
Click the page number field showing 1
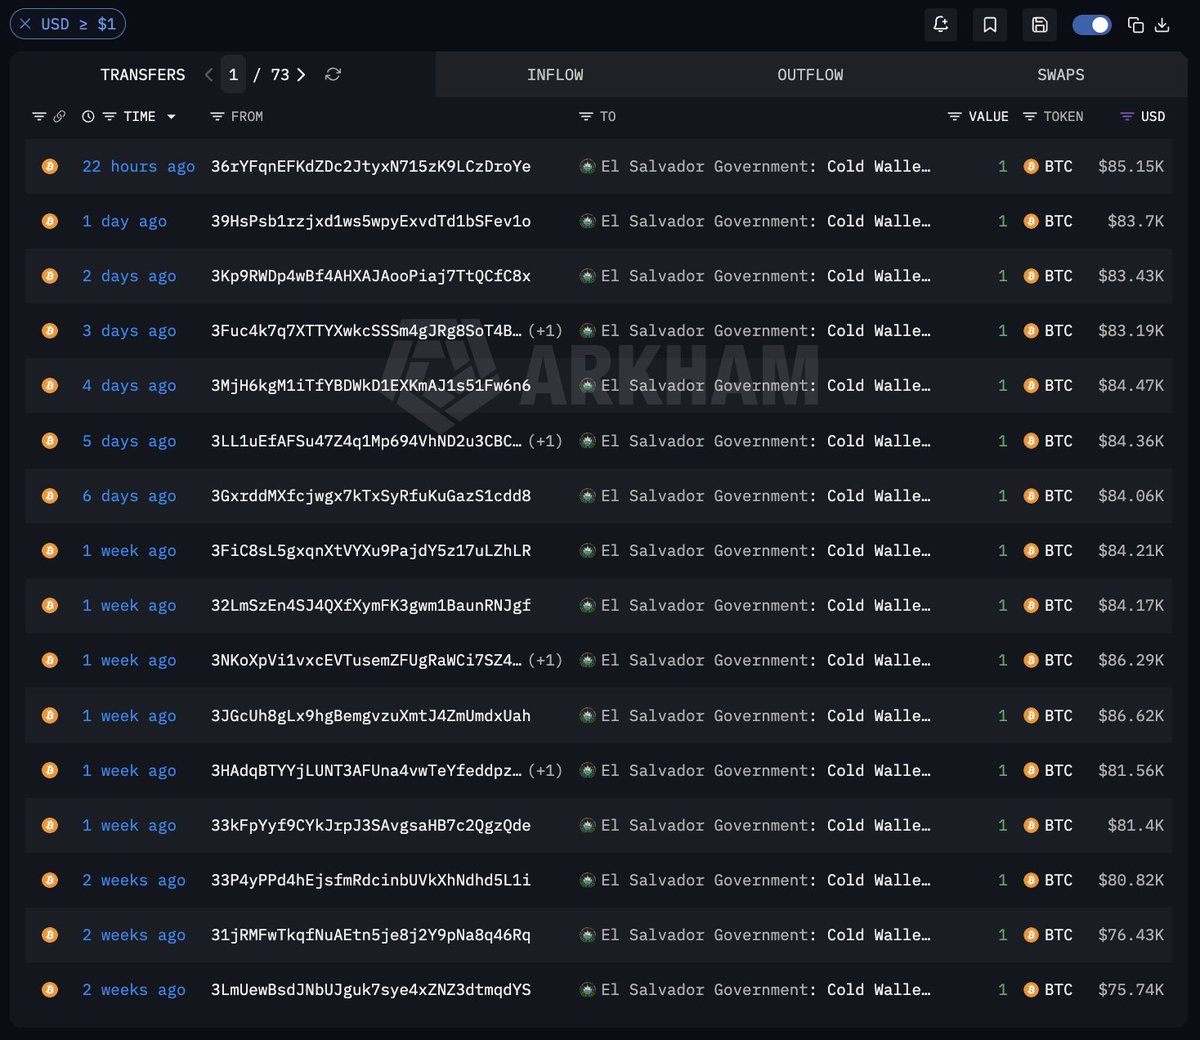(x=233, y=75)
